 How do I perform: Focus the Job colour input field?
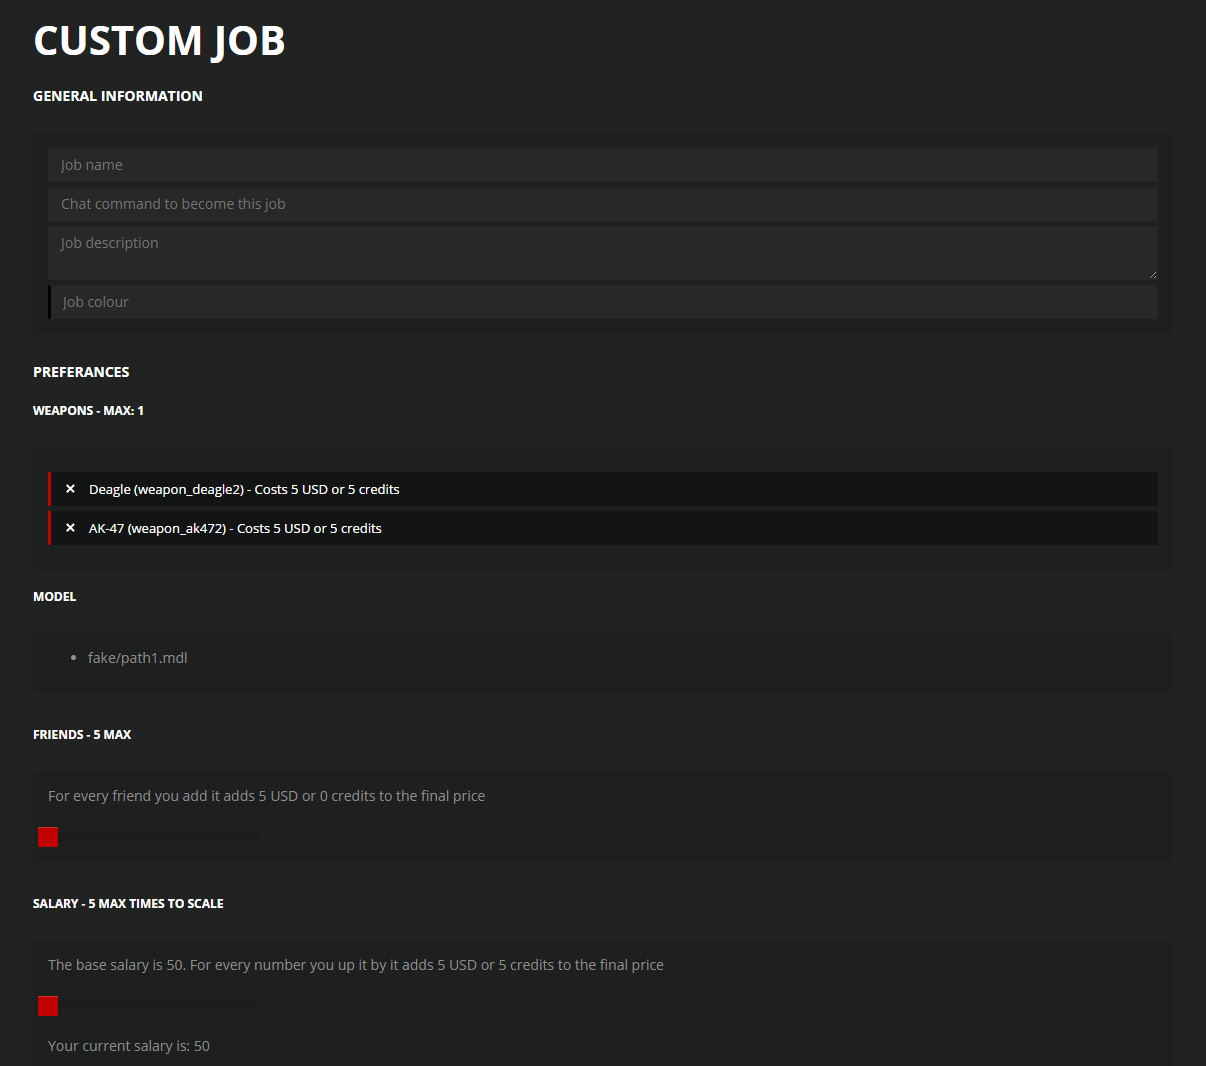pyautogui.click(x=604, y=302)
